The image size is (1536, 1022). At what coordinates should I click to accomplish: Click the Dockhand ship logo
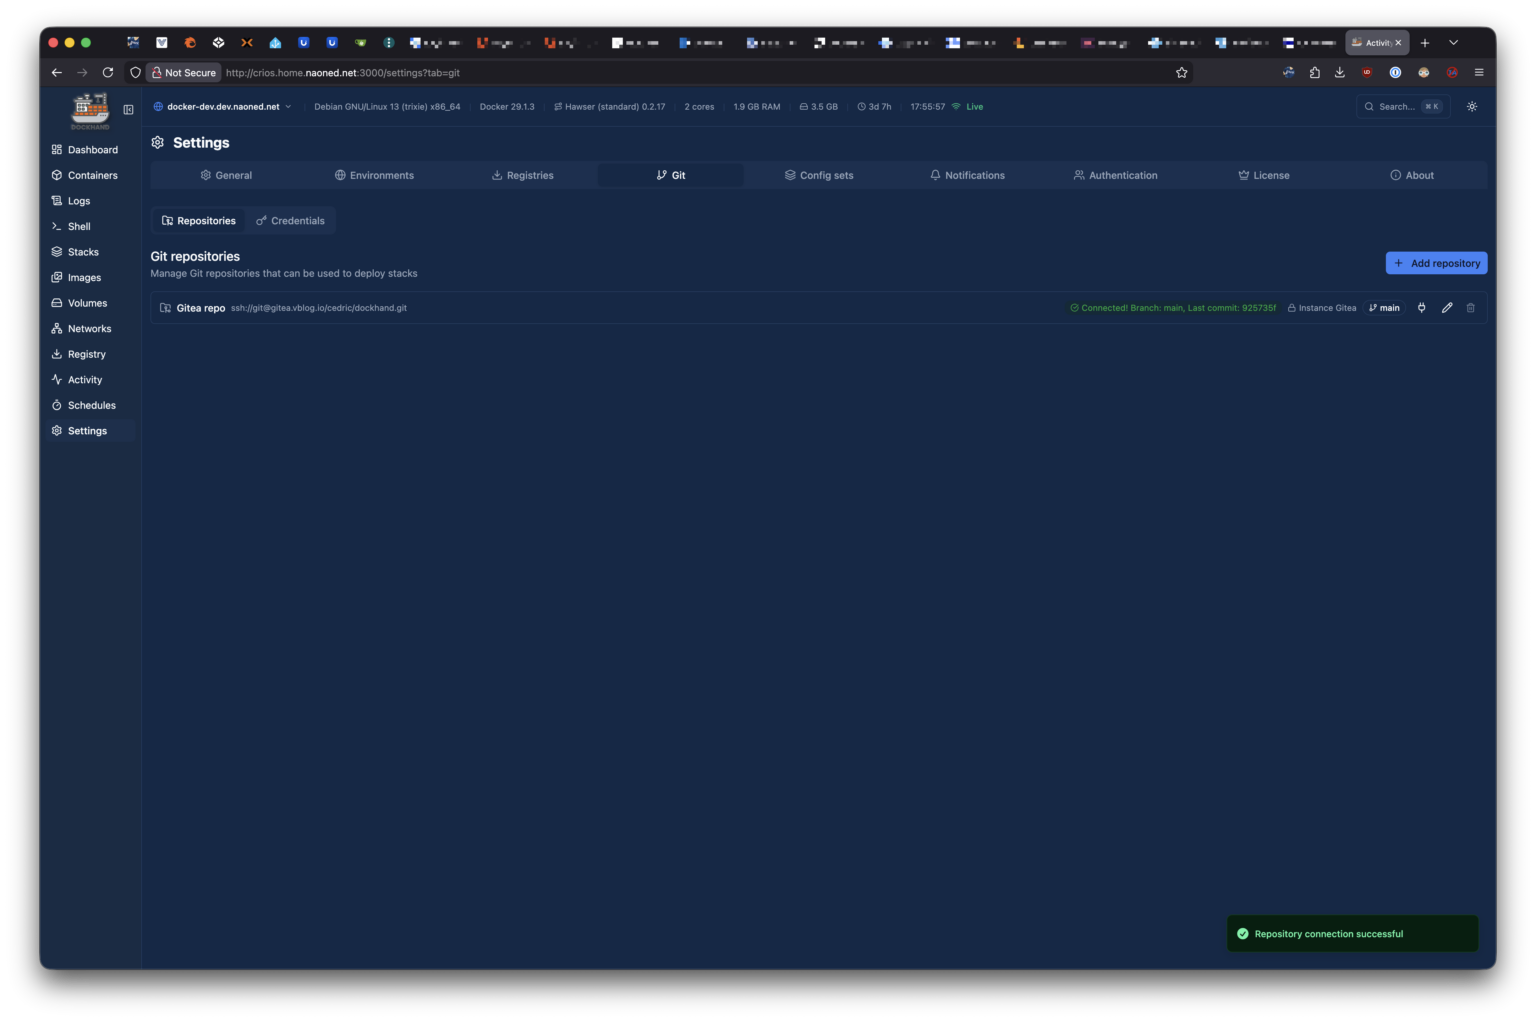coord(90,109)
